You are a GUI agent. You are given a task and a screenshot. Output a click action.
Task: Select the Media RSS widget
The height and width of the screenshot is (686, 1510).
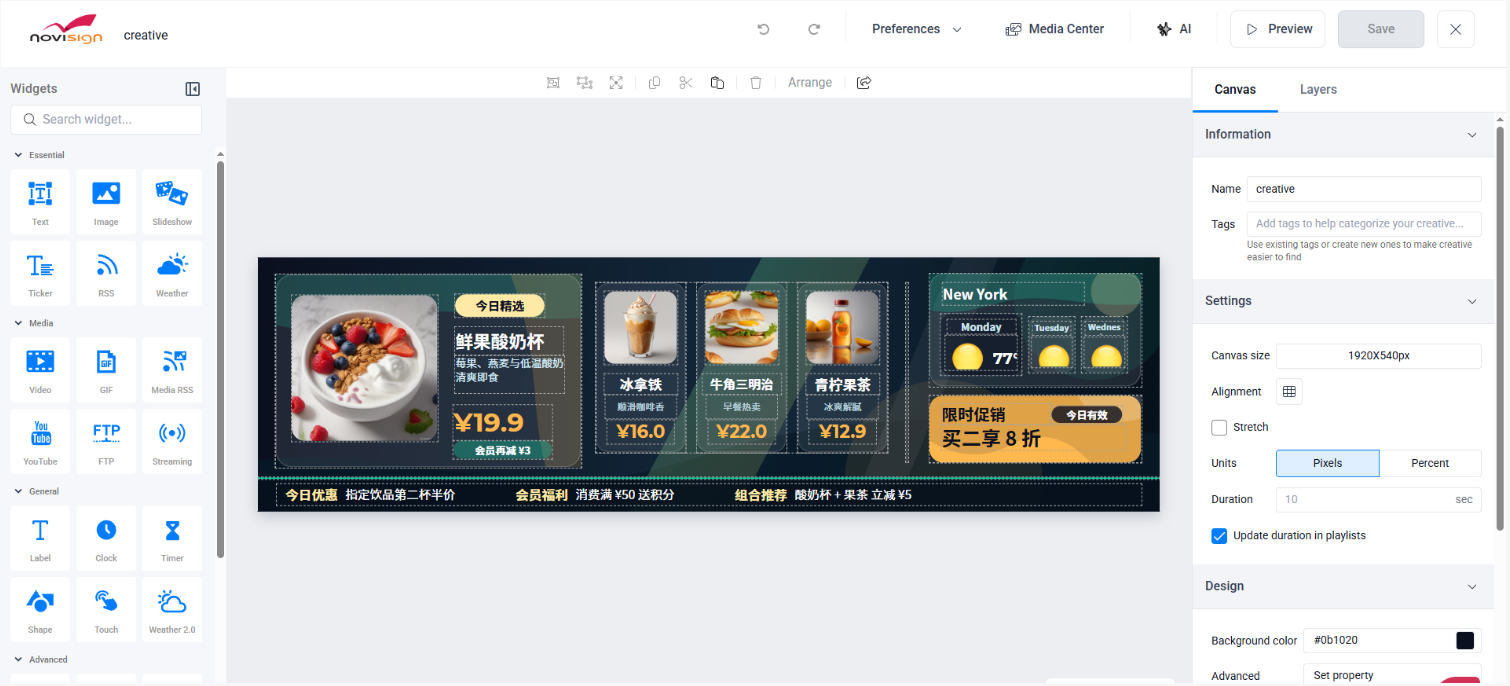point(172,369)
